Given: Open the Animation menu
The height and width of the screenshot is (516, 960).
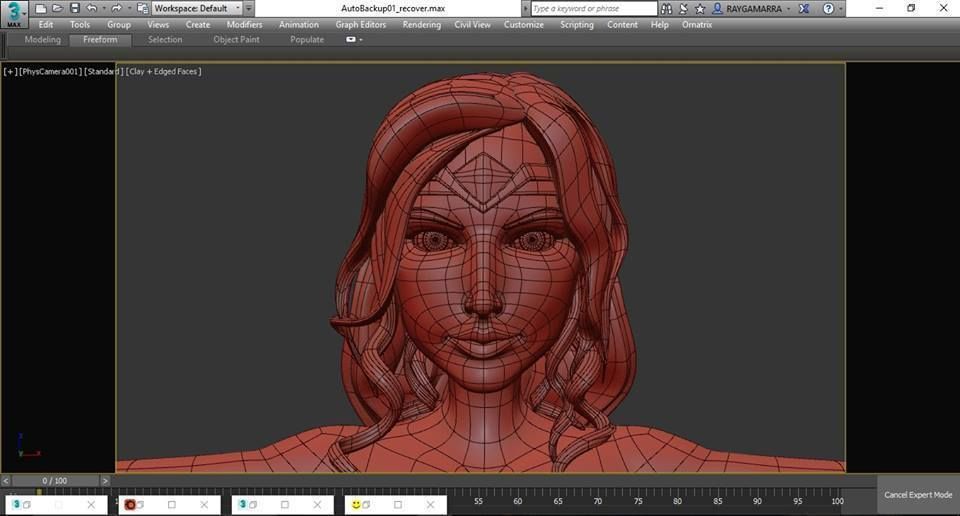Looking at the screenshot, I should [299, 24].
